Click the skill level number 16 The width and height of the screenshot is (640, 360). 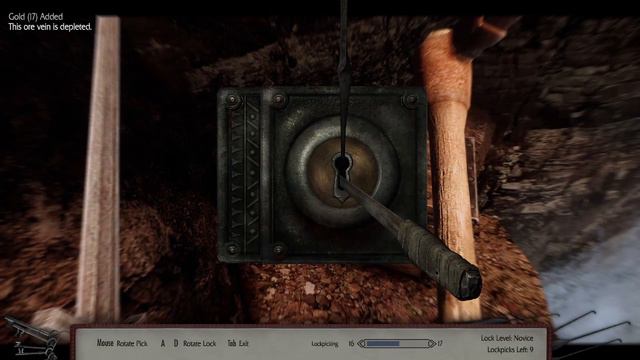[351, 344]
